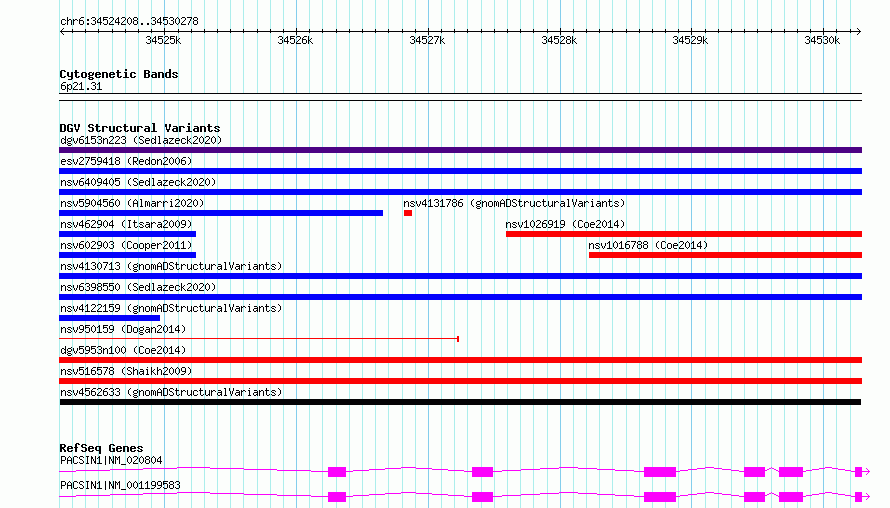Click the ruler's right arrowhead
The height and width of the screenshot is (508, 890).
coord(858,31)
